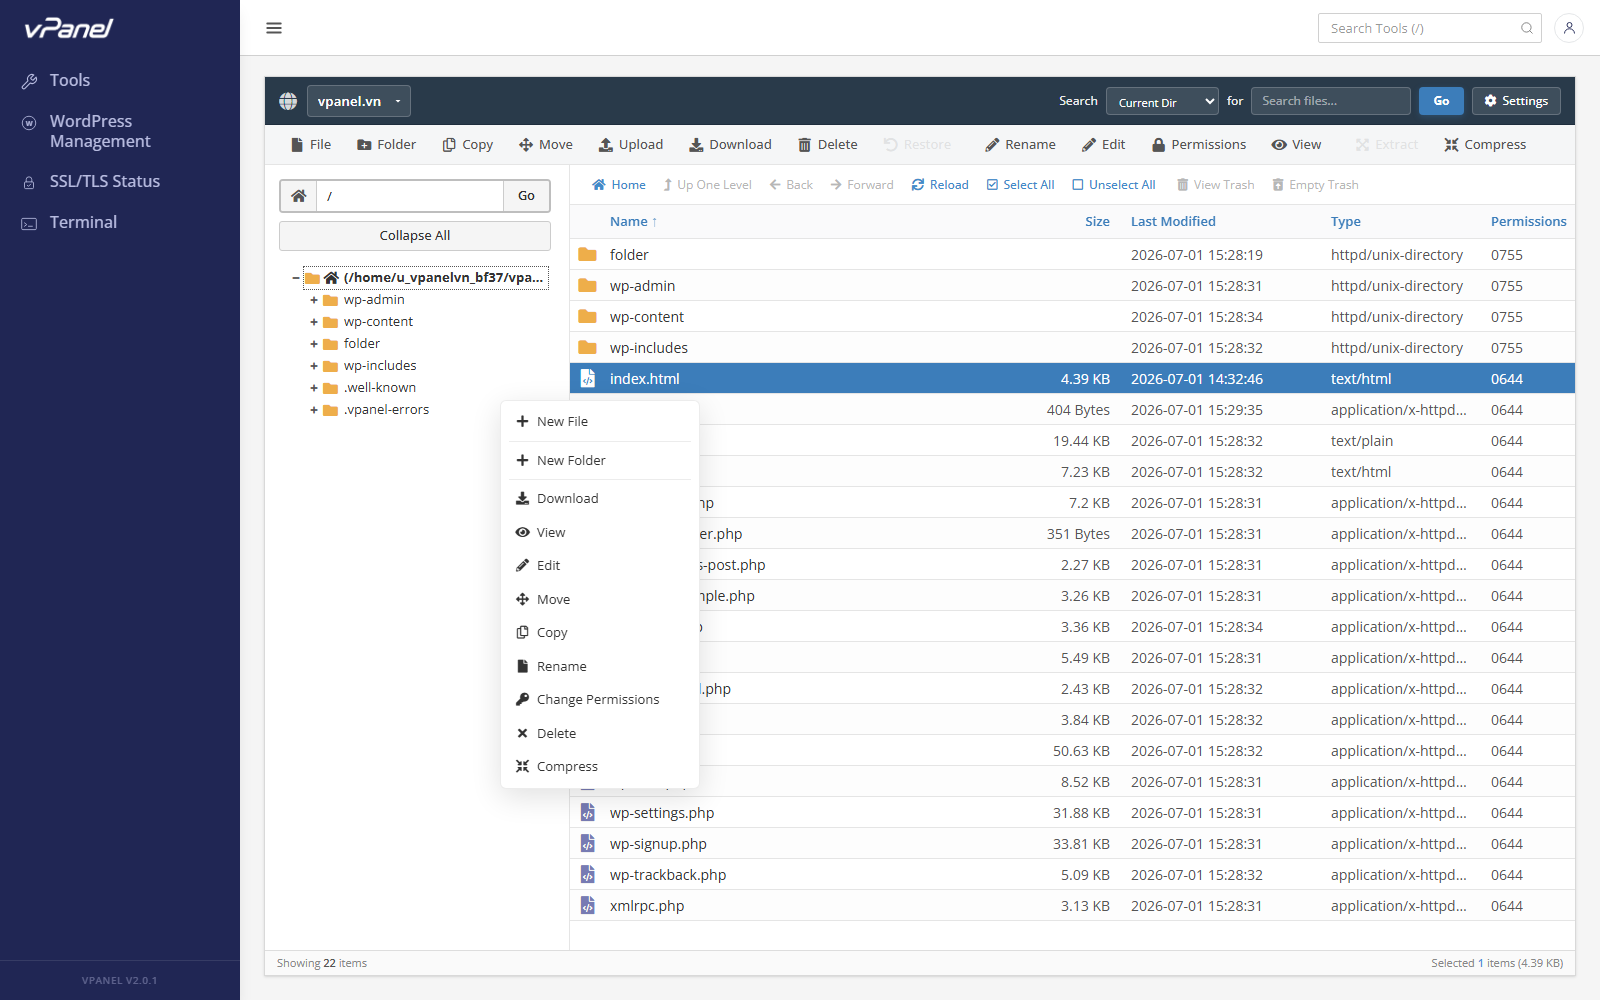Create a new File from the toolbar
Viewport: 1600px width, 1000px height.
(x=311, y=145)
